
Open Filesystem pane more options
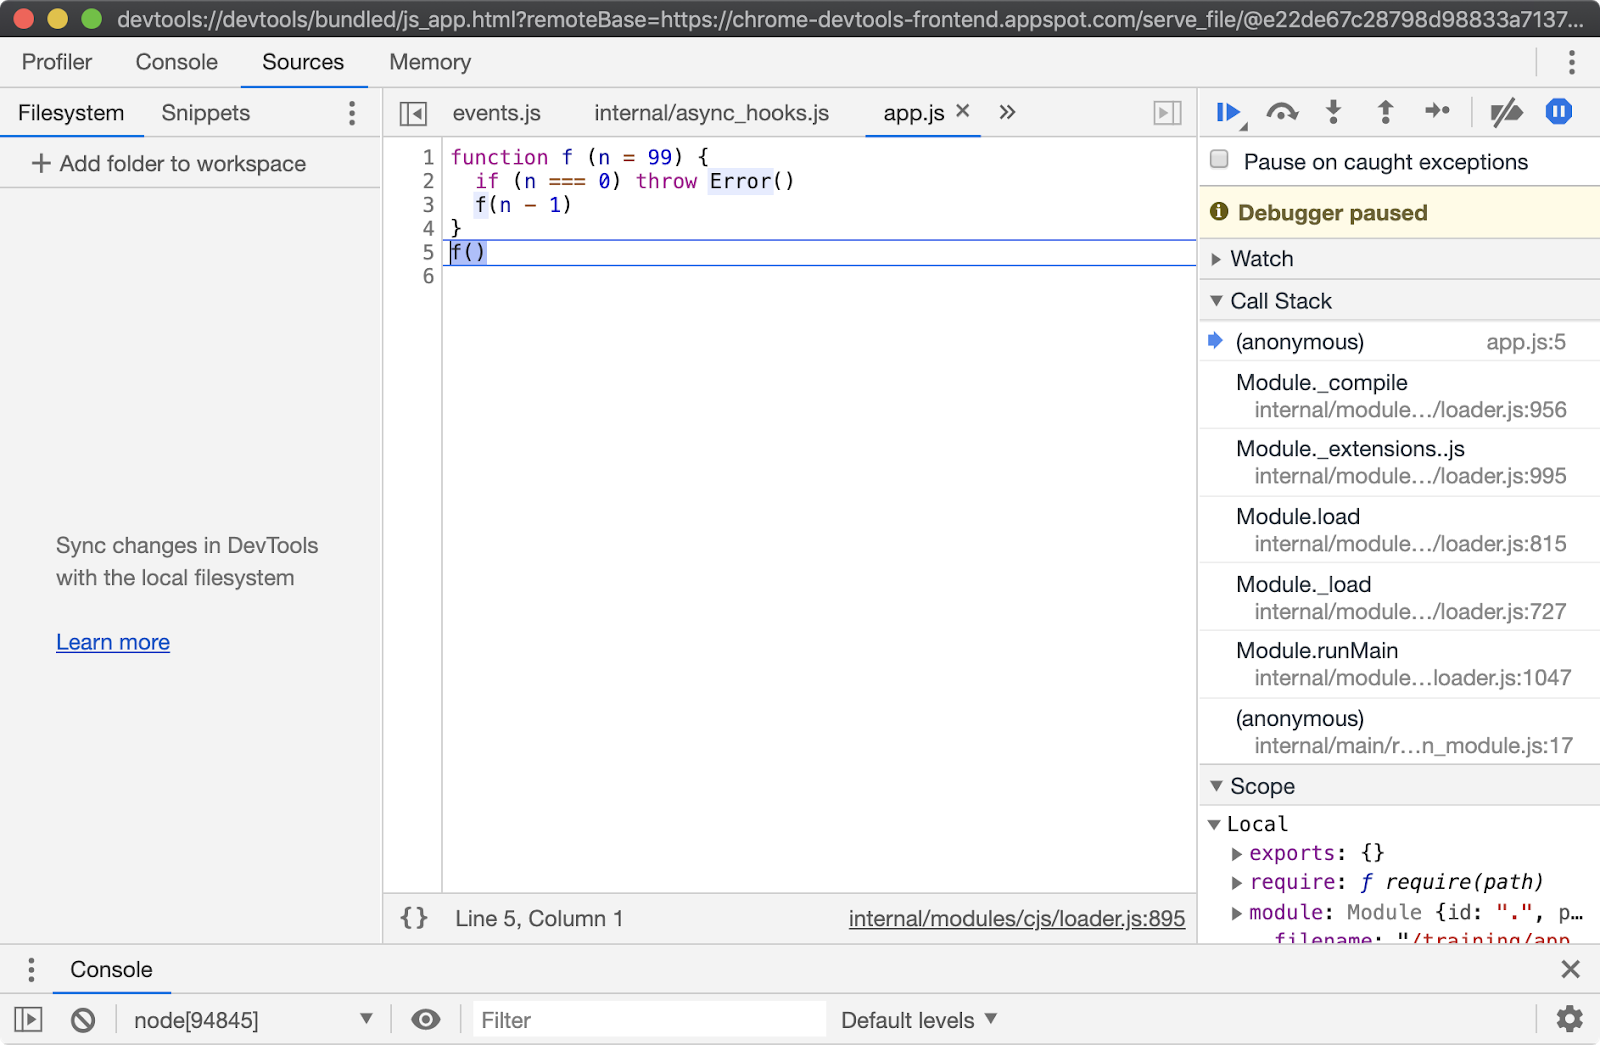coord(352,113)
